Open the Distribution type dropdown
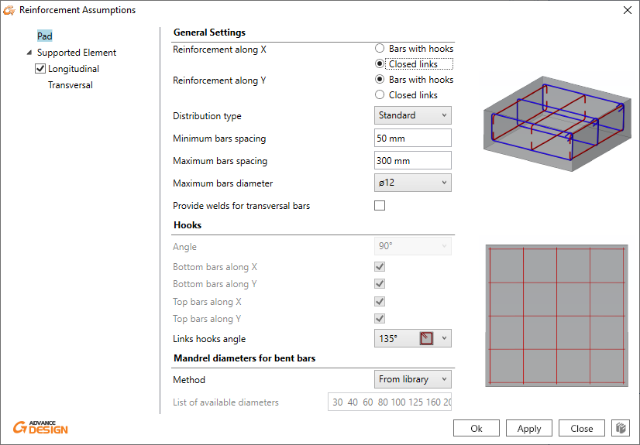This screenshot has height=445, width=640. pyautogui.click(x=414, y=115)
